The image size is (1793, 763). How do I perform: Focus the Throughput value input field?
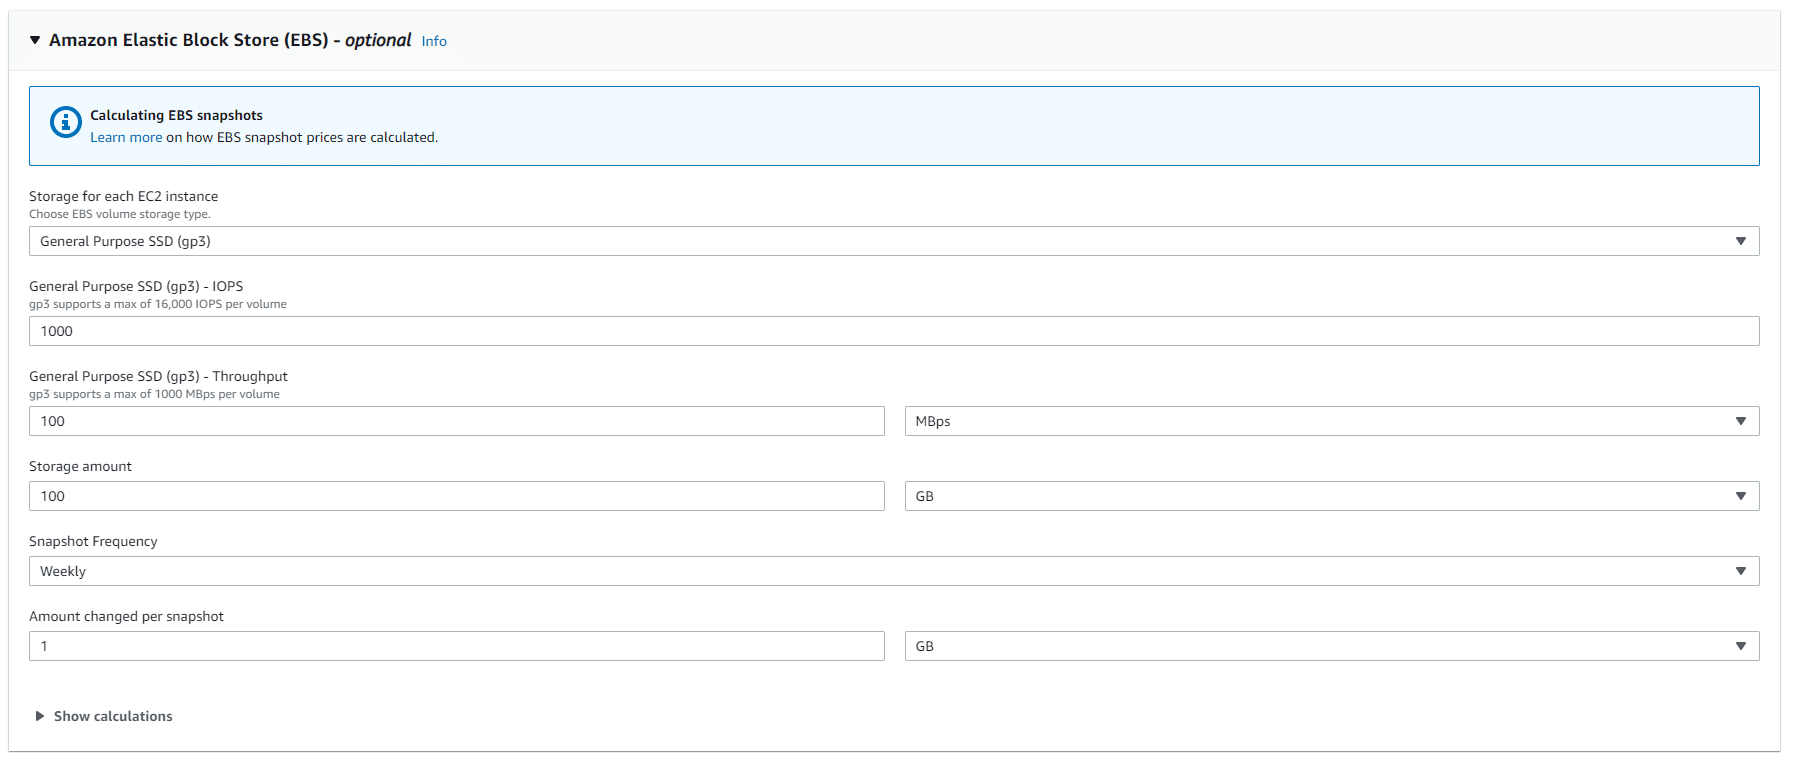(x=456, y=421)
